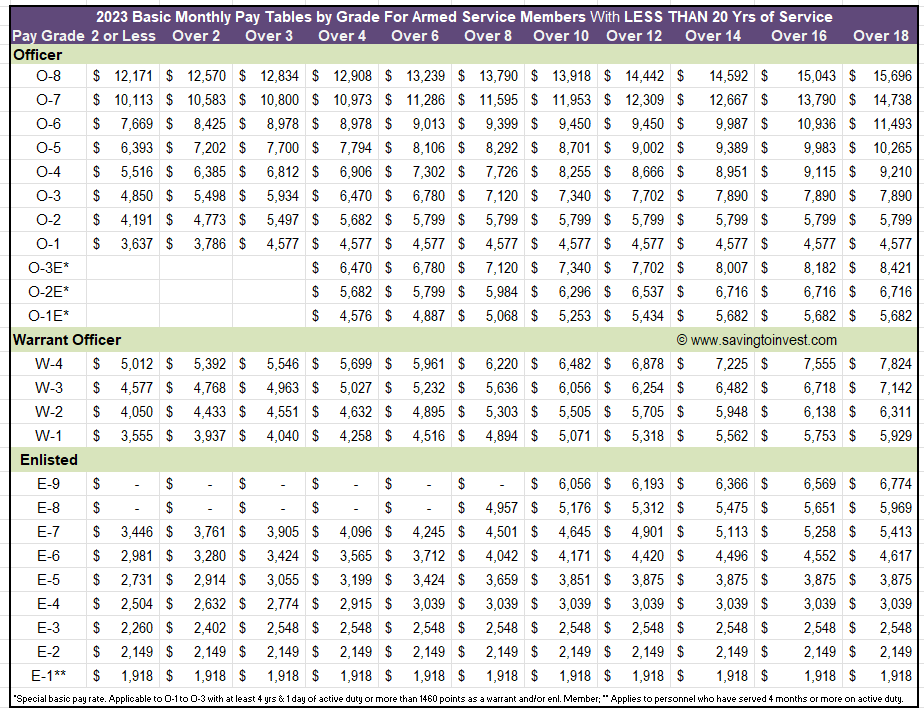This screenshot has width=924, height=708.
Task: Select the O-8 row label
Action: [48, 76]
